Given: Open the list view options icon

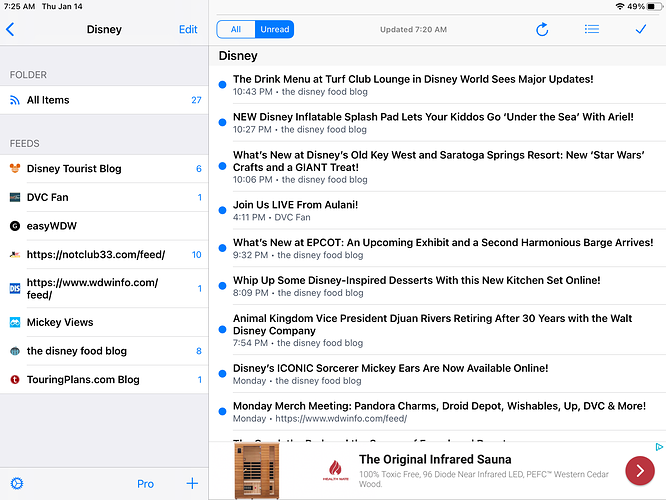Looking at the screenshot, I should point(592,29).
